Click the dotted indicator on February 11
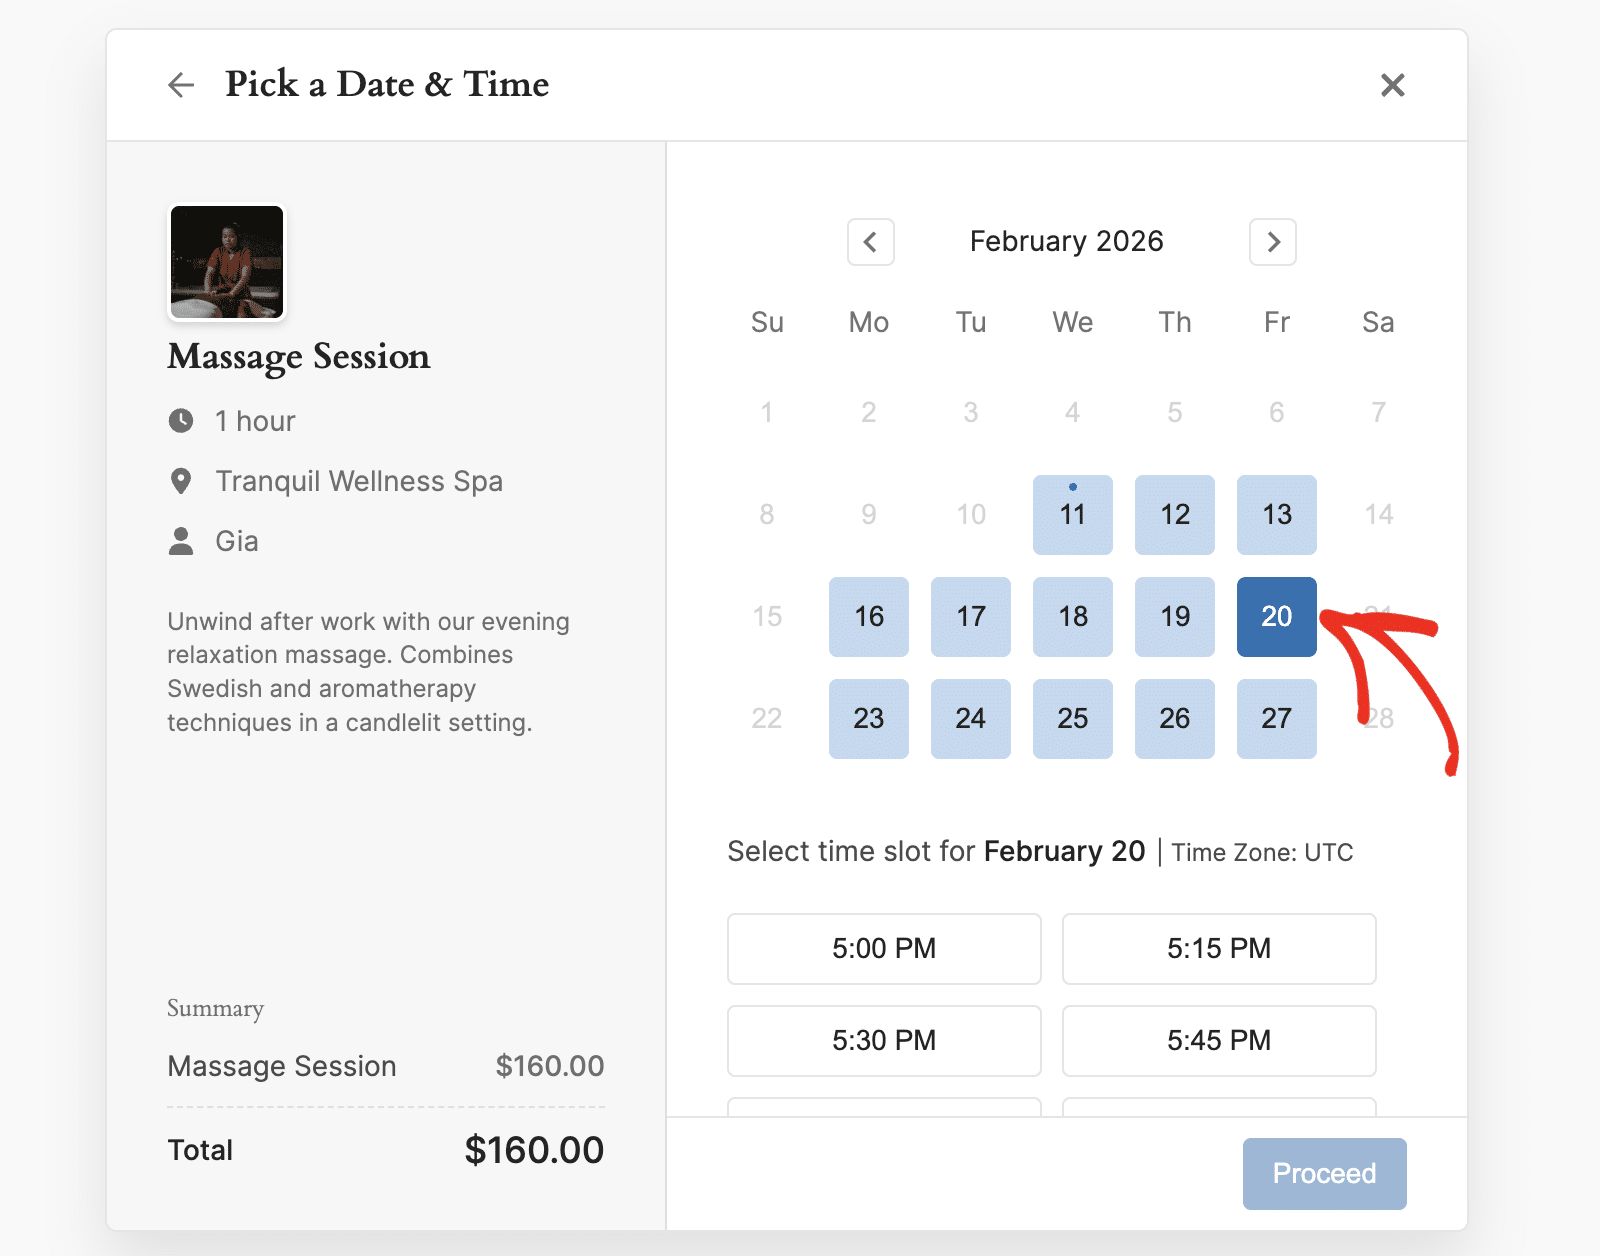The image size is (1600, 1256). point(1072,487)
